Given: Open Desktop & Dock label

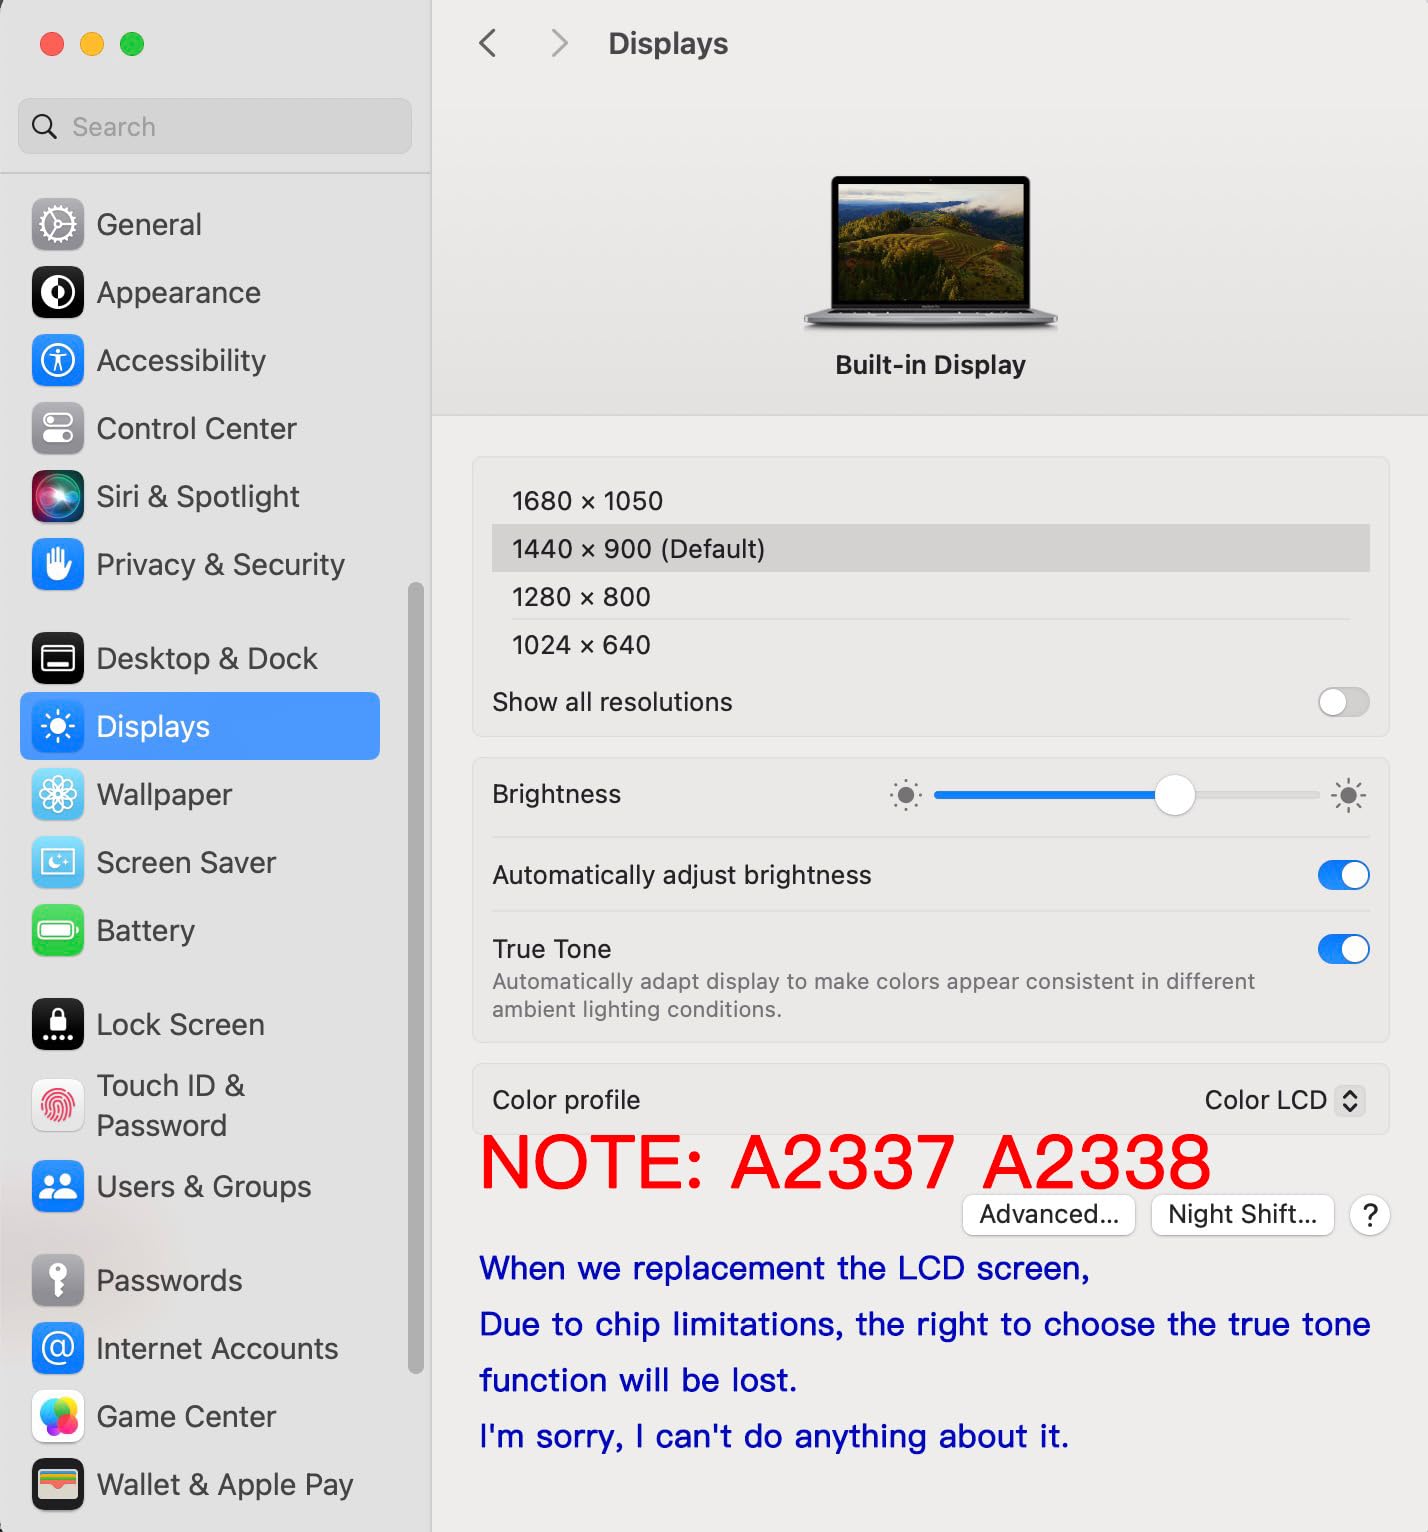Looking at the screenshot, I should coord(207,658).
